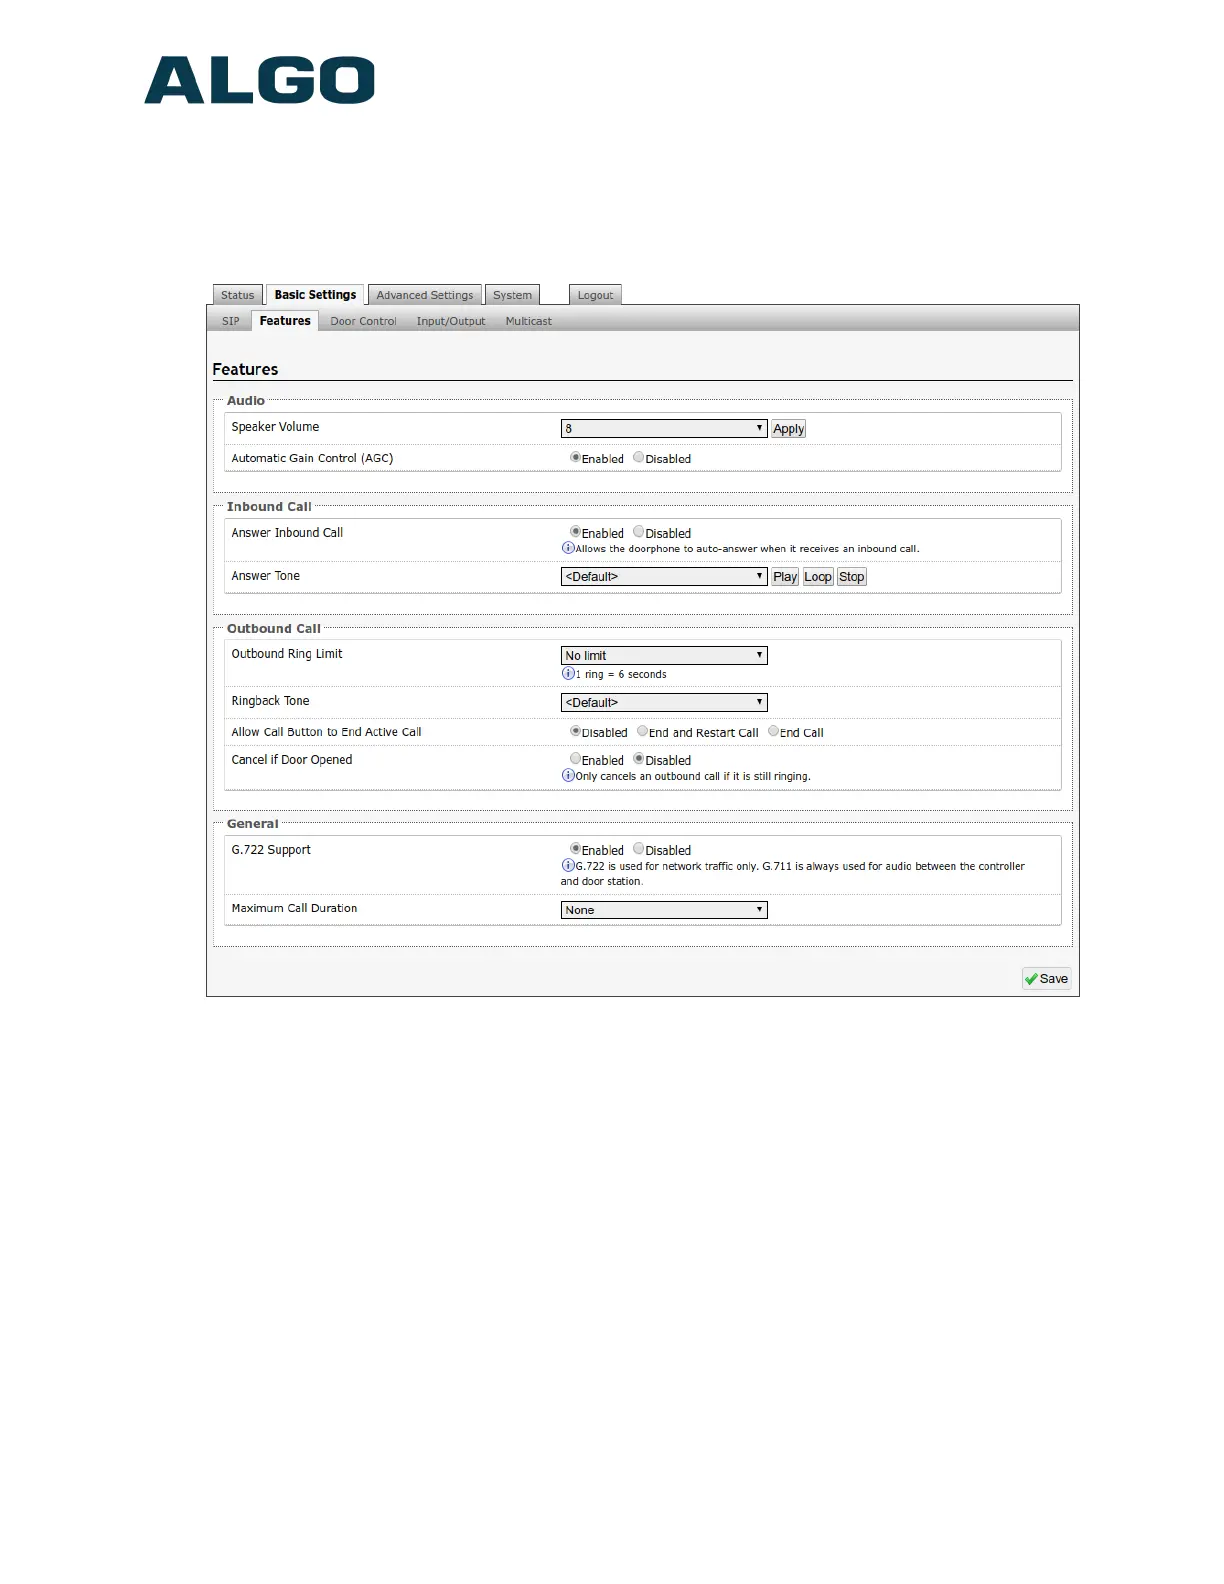Open the Answer Tone dropdown
1224x1584 pixels.
point(664,577)
